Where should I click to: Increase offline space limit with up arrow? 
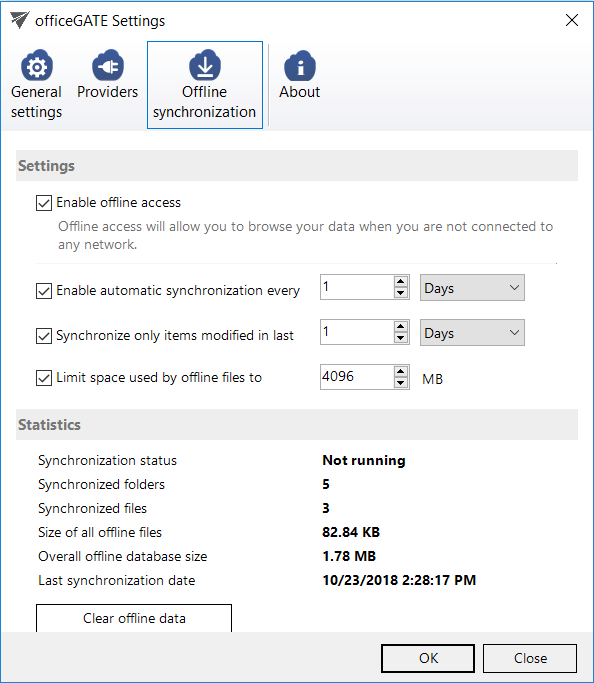click(400, 372)
